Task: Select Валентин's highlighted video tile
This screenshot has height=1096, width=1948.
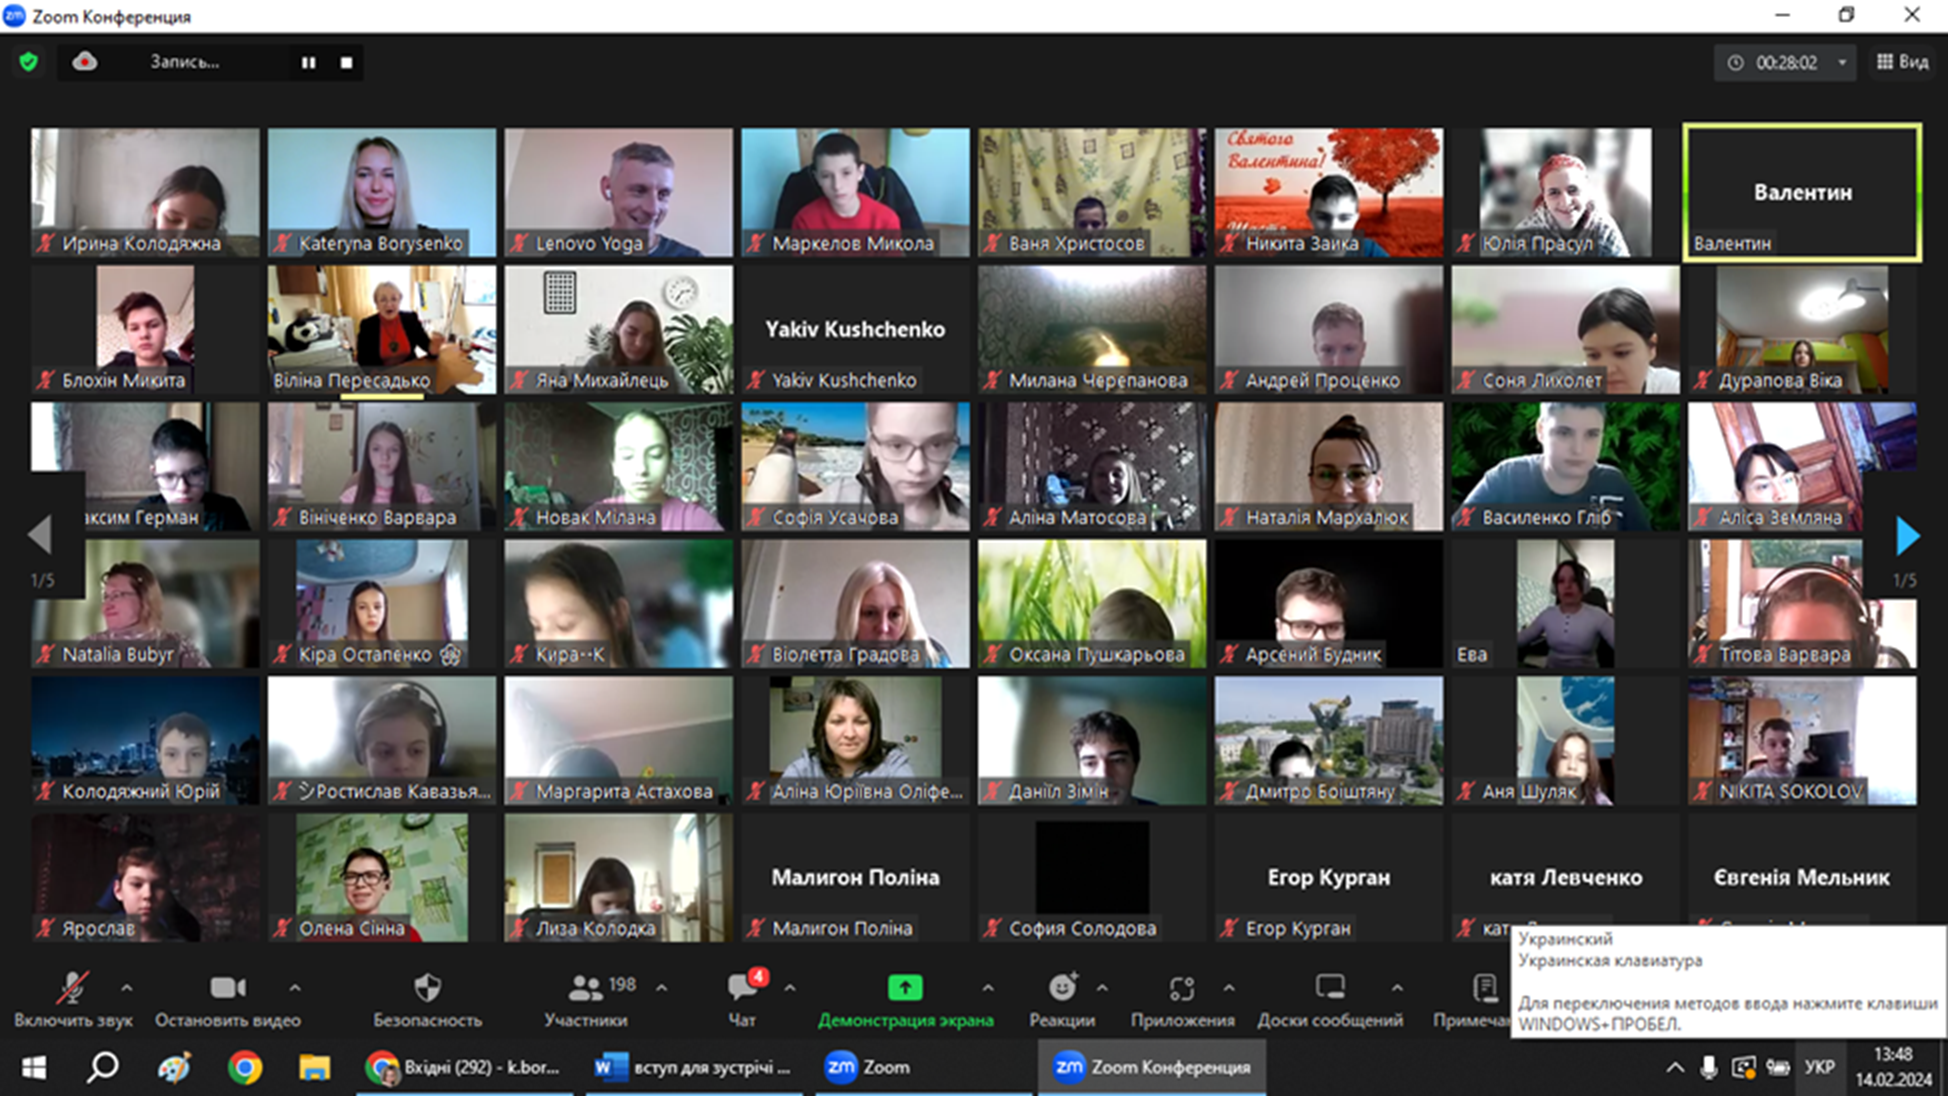Action: tap(1802, 192)
